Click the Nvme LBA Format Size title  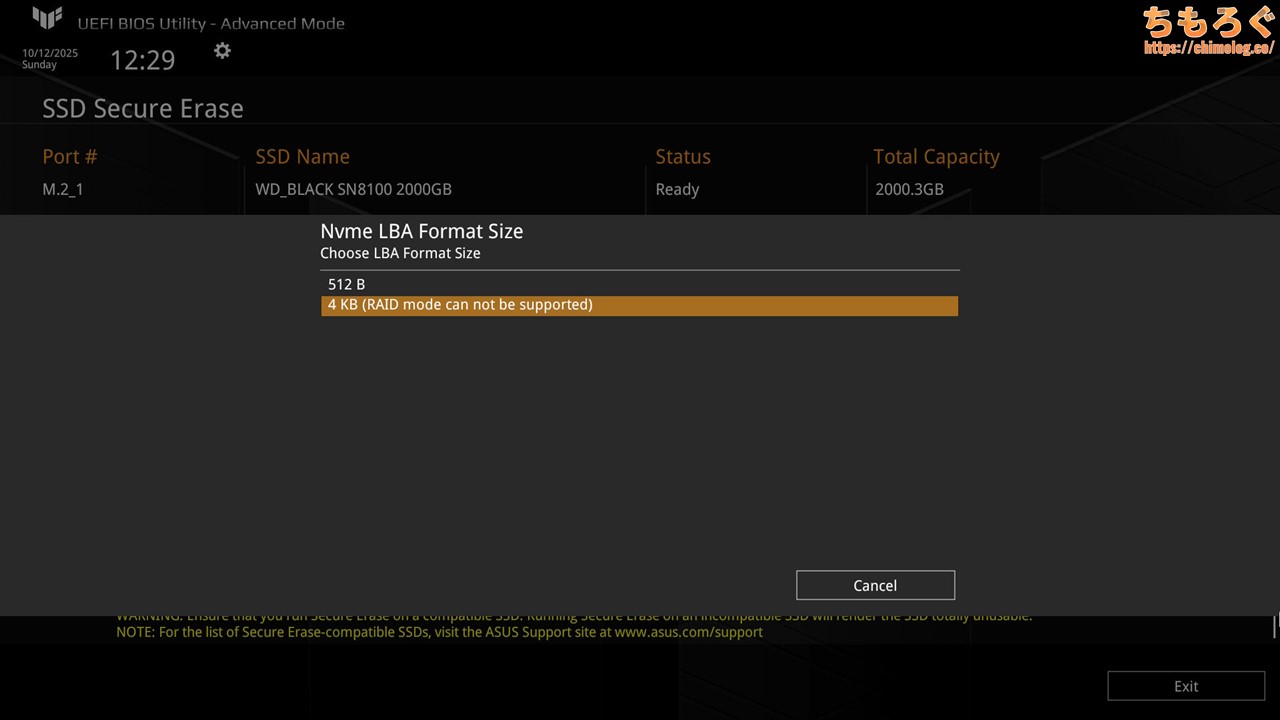click(x=421, y=231)
